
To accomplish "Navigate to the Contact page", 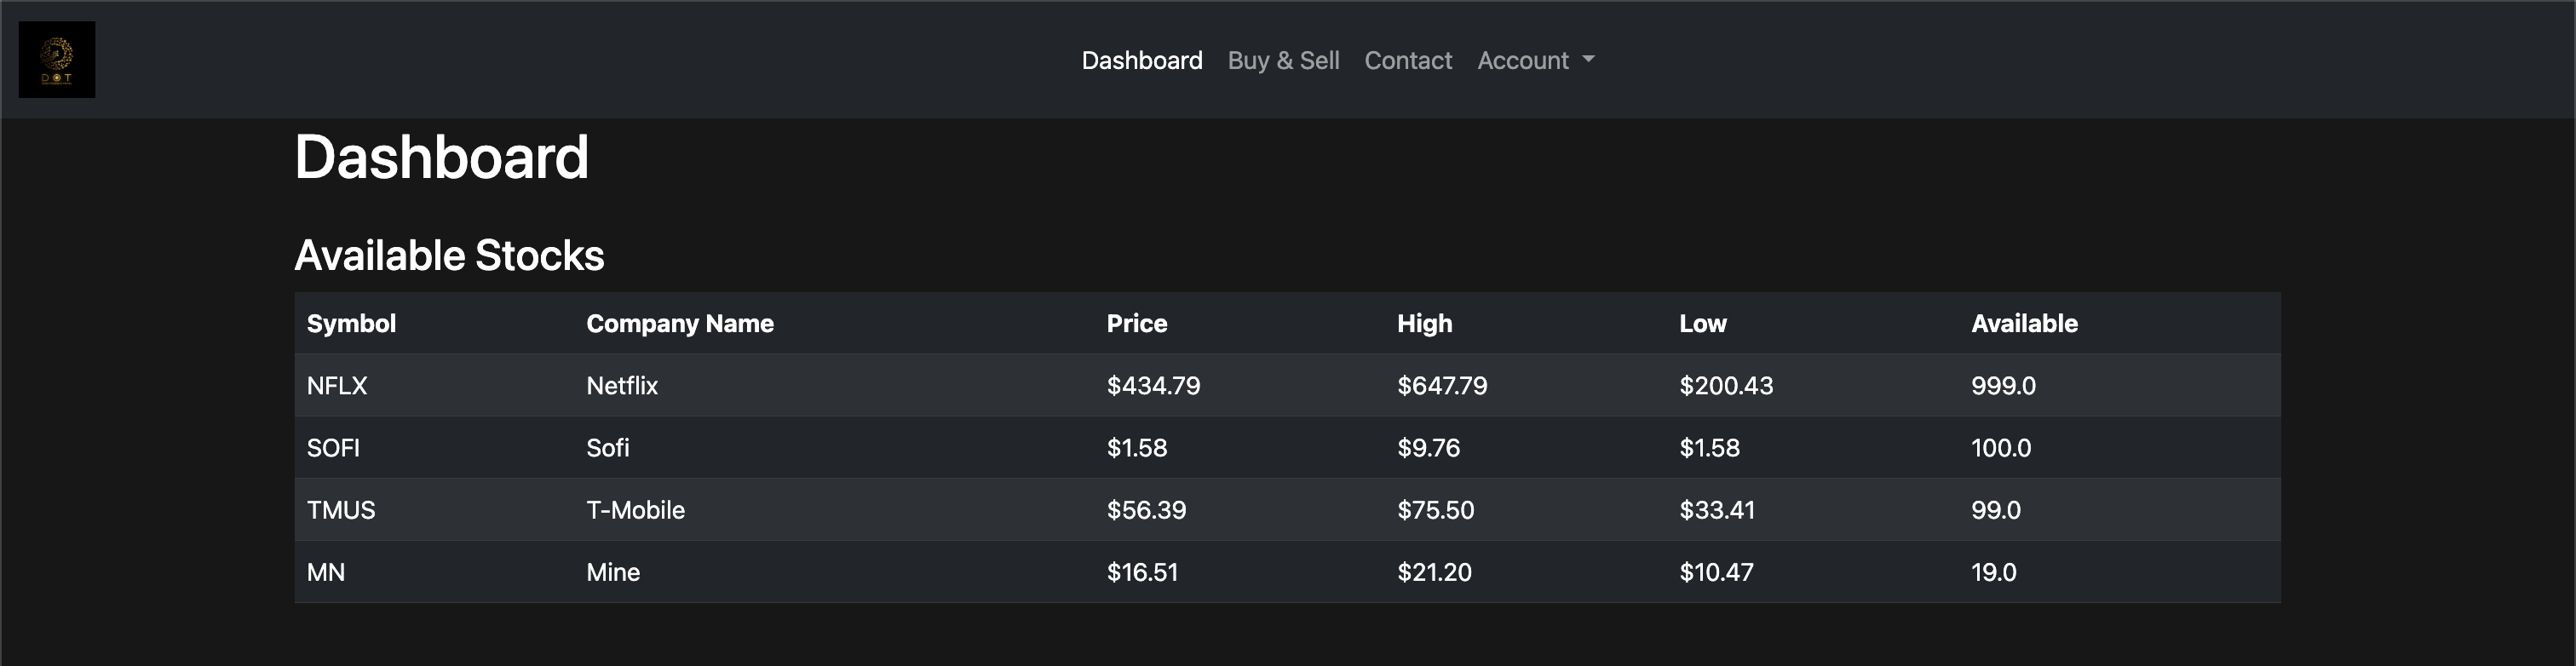I will [1408, 60].
